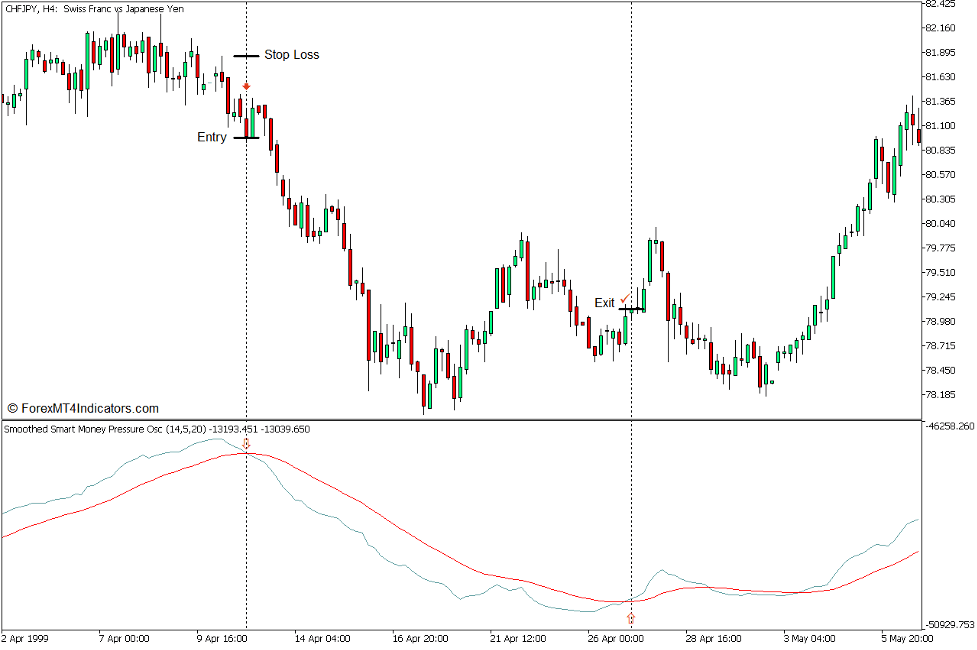Click the 2 Apr 1999 date label
This screenshot has width=977, height=650.
[25, 637]
